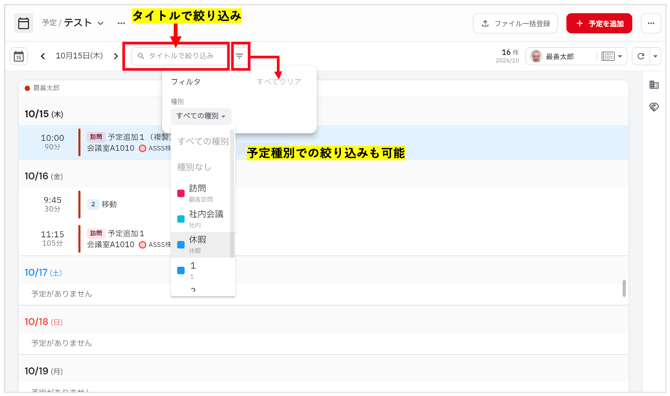670x396 pixels.
Task: Choose 社内会議 type in the list
Action: 201,218
